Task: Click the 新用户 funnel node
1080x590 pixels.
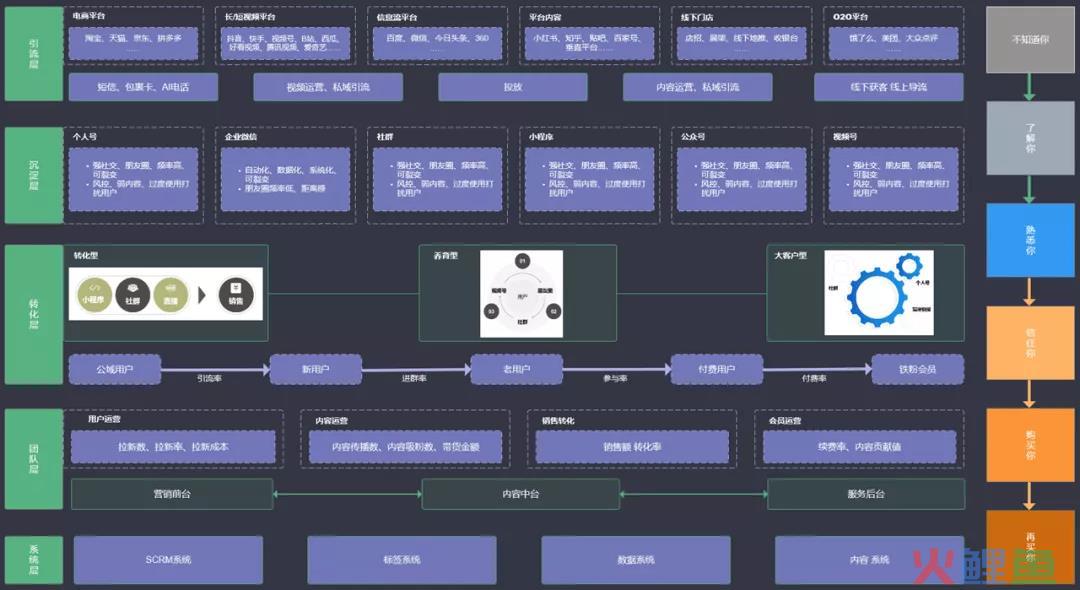Action: (x=315, y=369)
